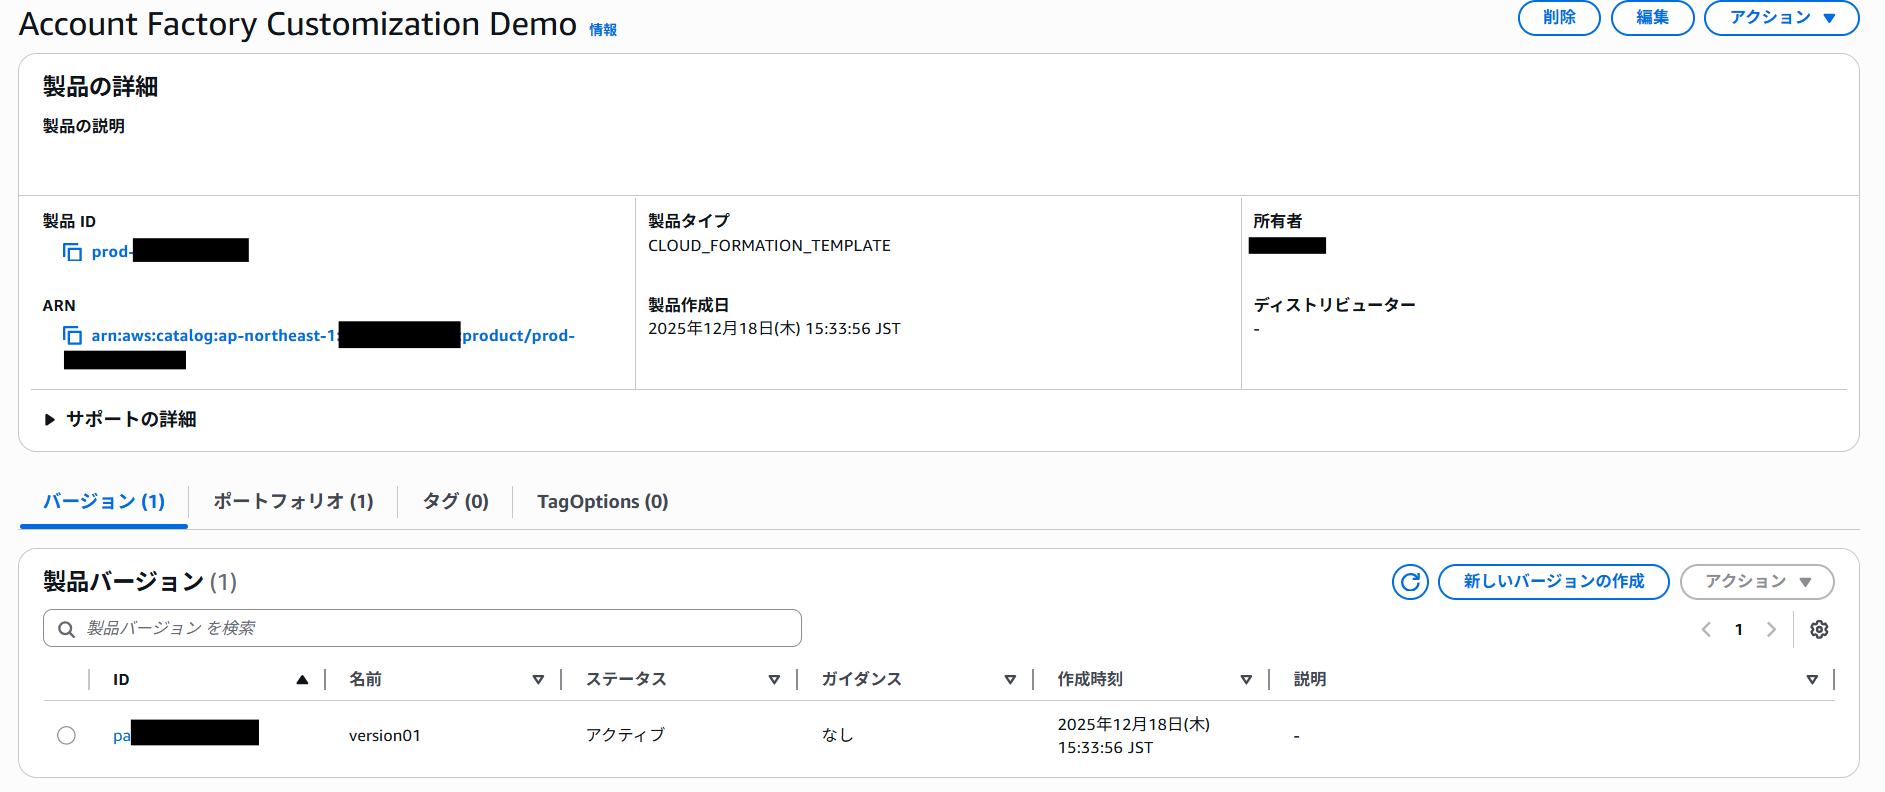Image resolution: width=1885 pixels, height=792 pixels.
Task: Open 情報 link beside page title
Action: click(603, 30)
